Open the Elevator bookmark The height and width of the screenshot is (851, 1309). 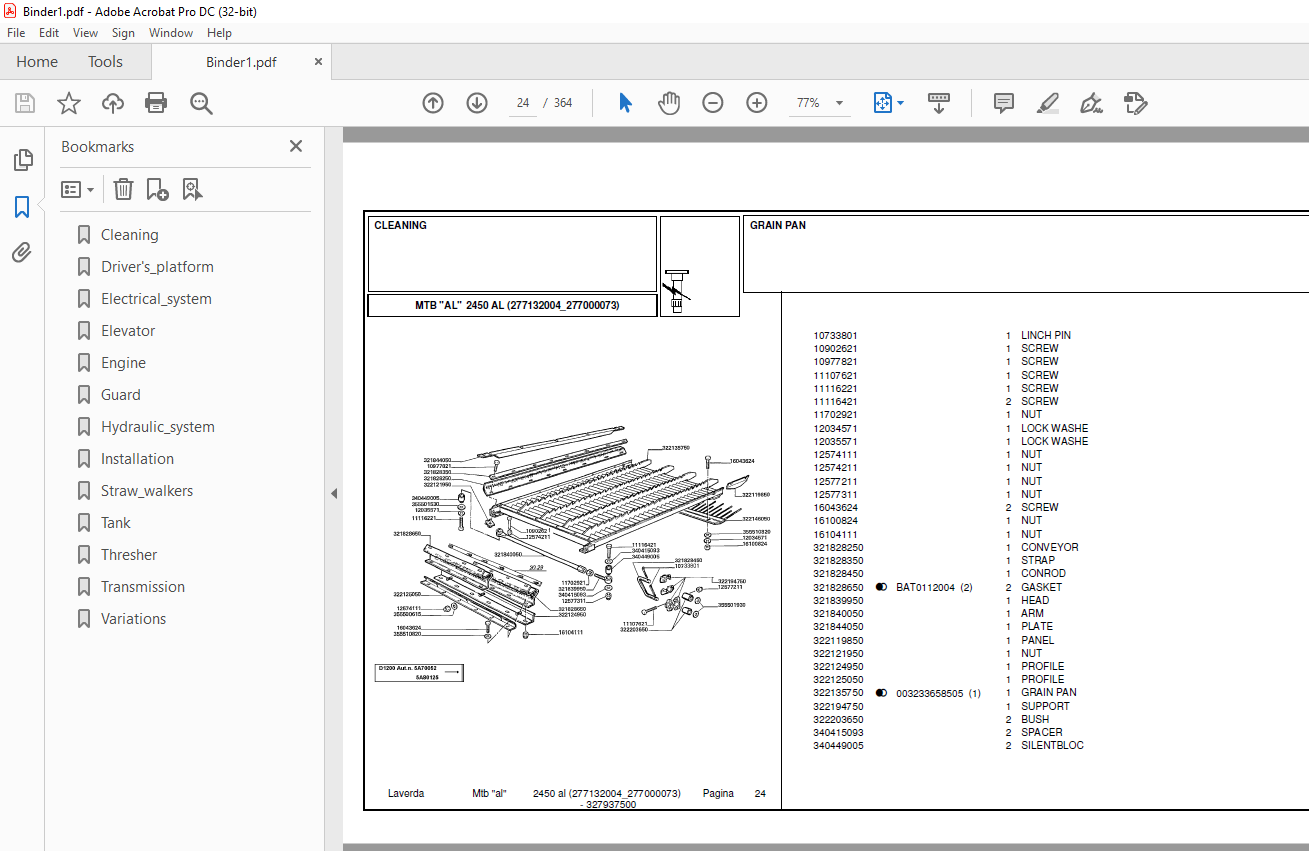point(128,331)
